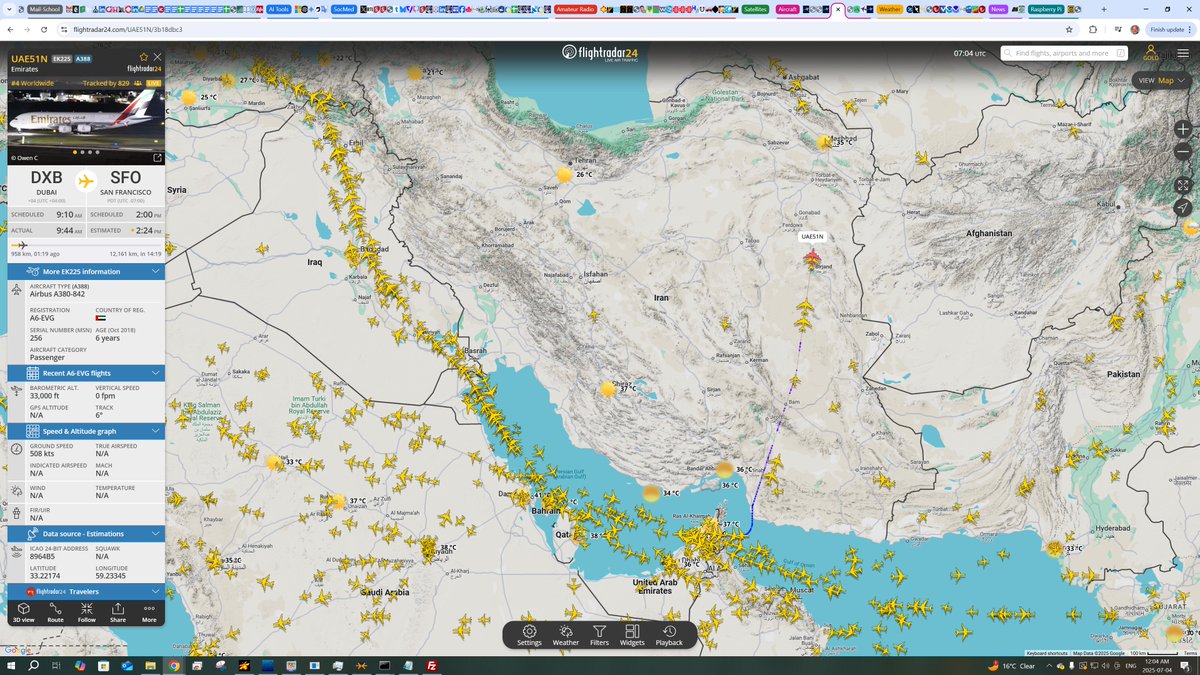The image size is (1200, 675).
Task: Open Chrome extensions menu
Action: pos(1092,29)
